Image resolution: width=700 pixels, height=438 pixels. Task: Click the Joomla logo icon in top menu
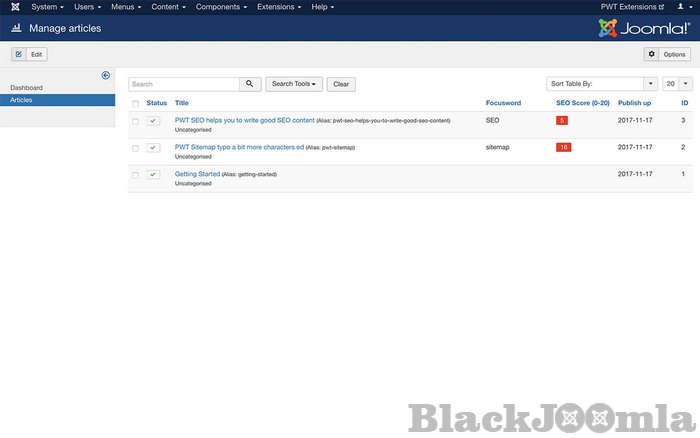coord(13,7)
